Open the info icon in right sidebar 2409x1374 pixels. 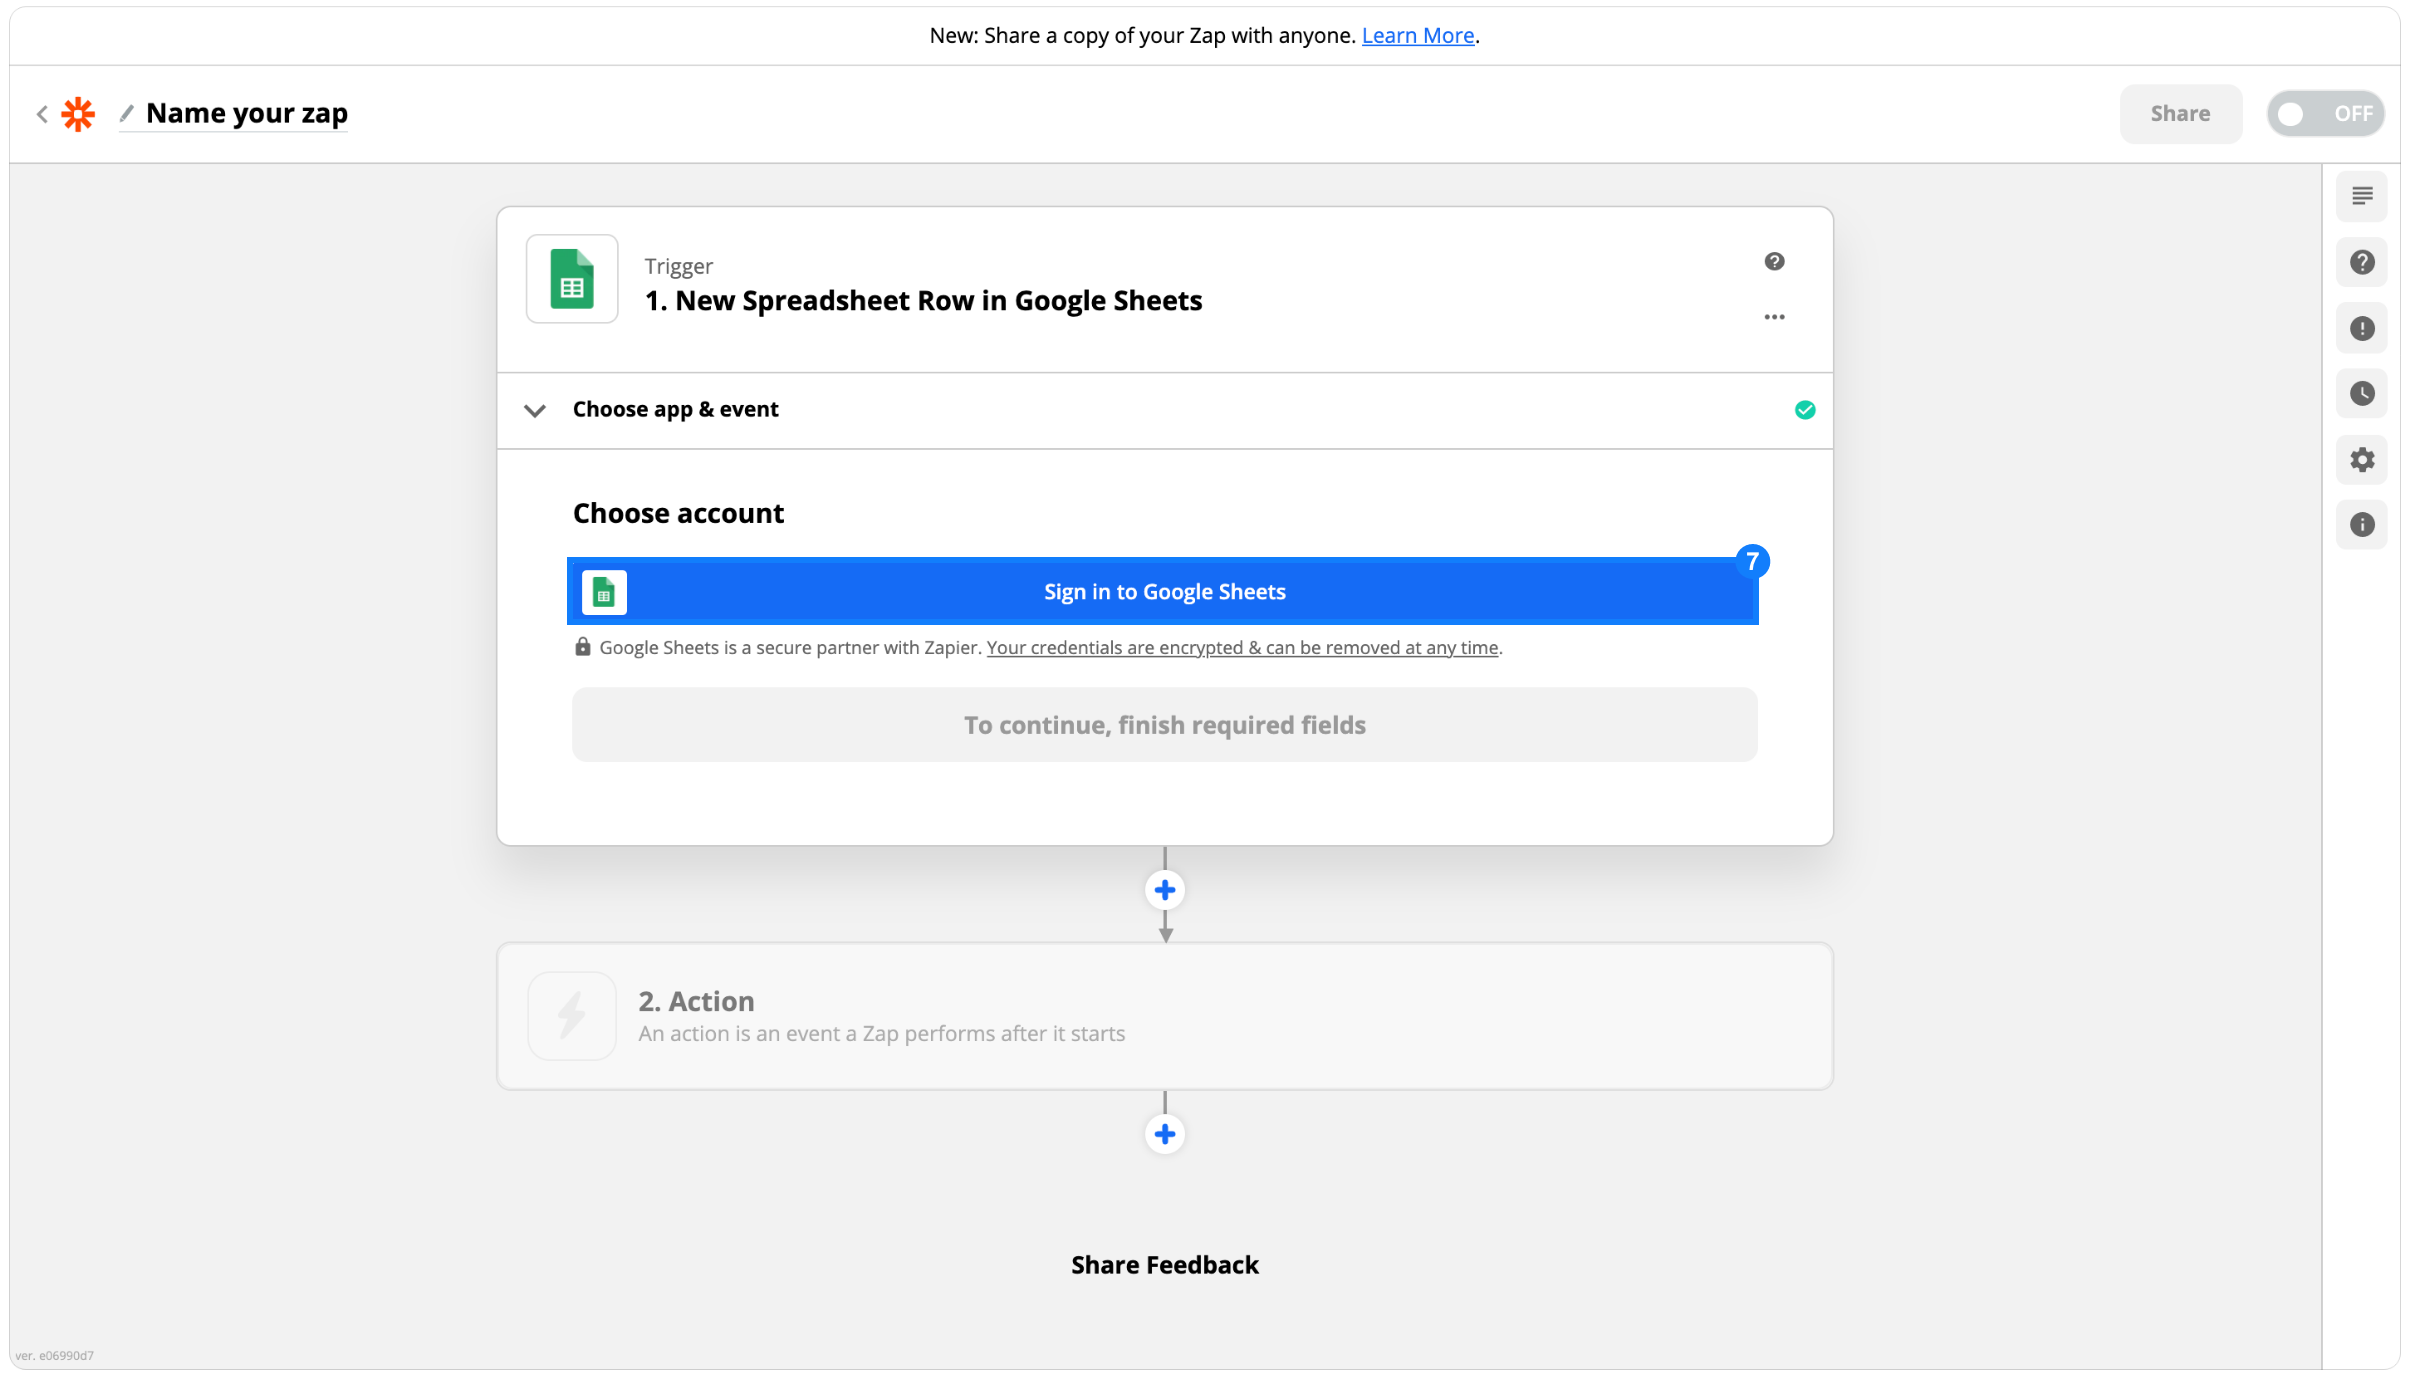point(2362,524)
